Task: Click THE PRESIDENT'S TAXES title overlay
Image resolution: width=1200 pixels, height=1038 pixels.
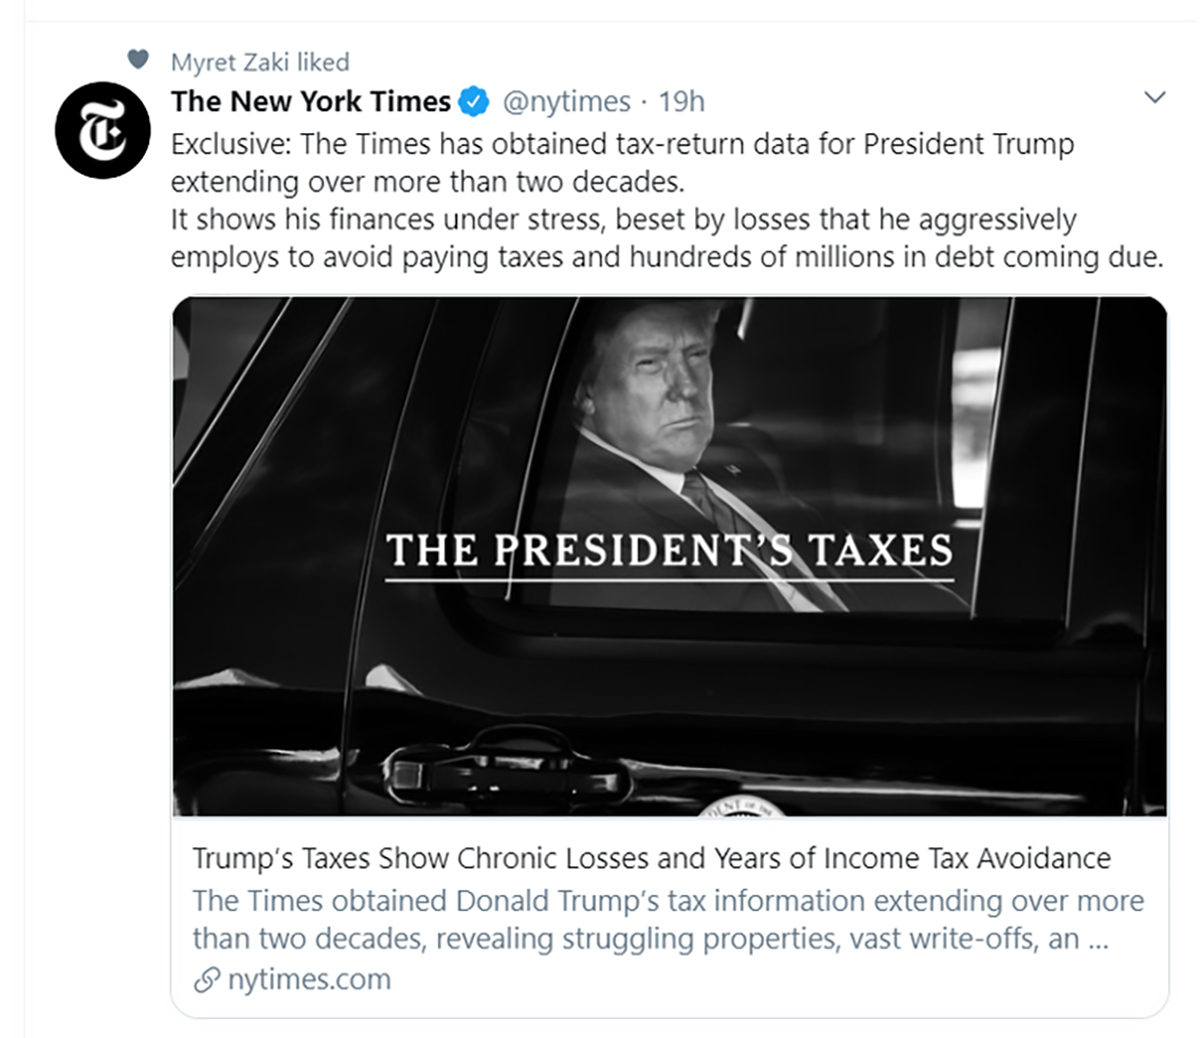Action: (x=670, y=550)
